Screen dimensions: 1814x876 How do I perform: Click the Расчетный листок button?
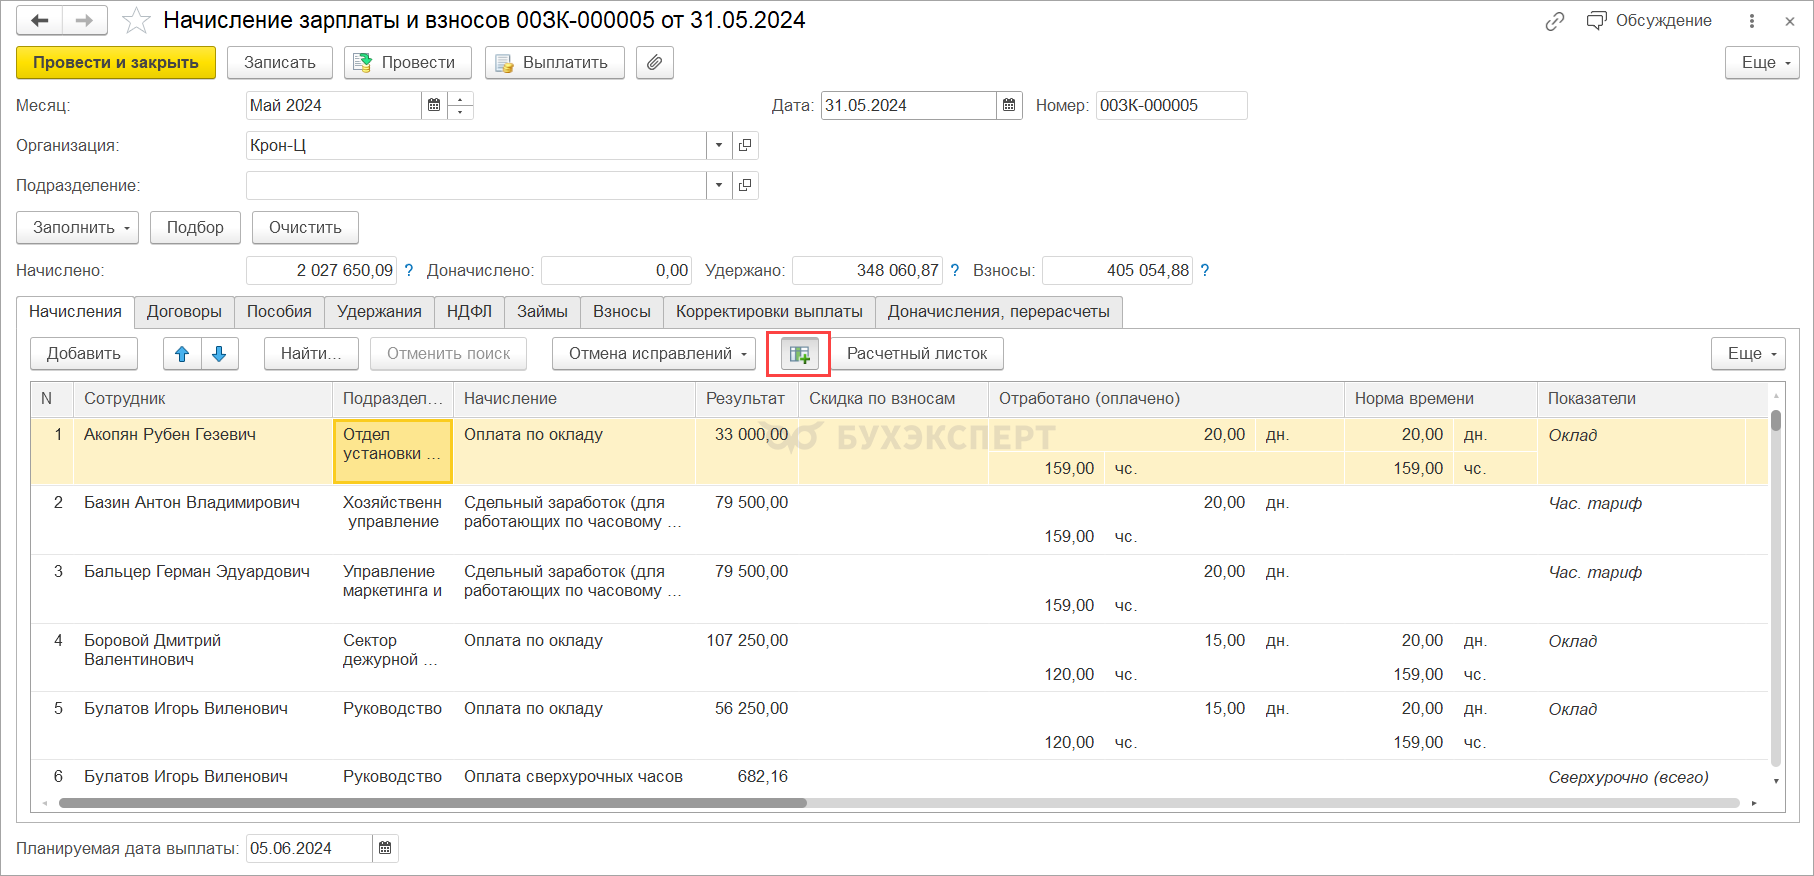[916, 354]
